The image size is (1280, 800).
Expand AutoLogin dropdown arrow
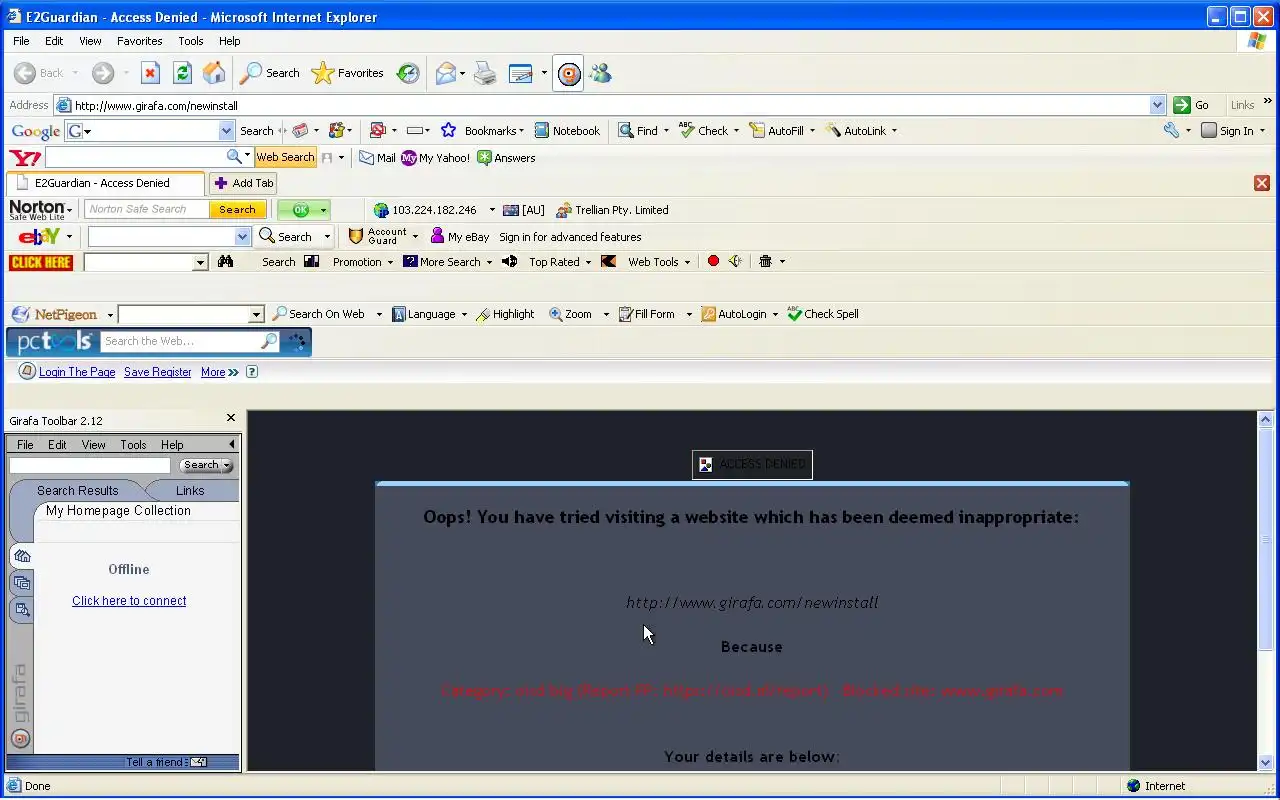coord(774,314)
